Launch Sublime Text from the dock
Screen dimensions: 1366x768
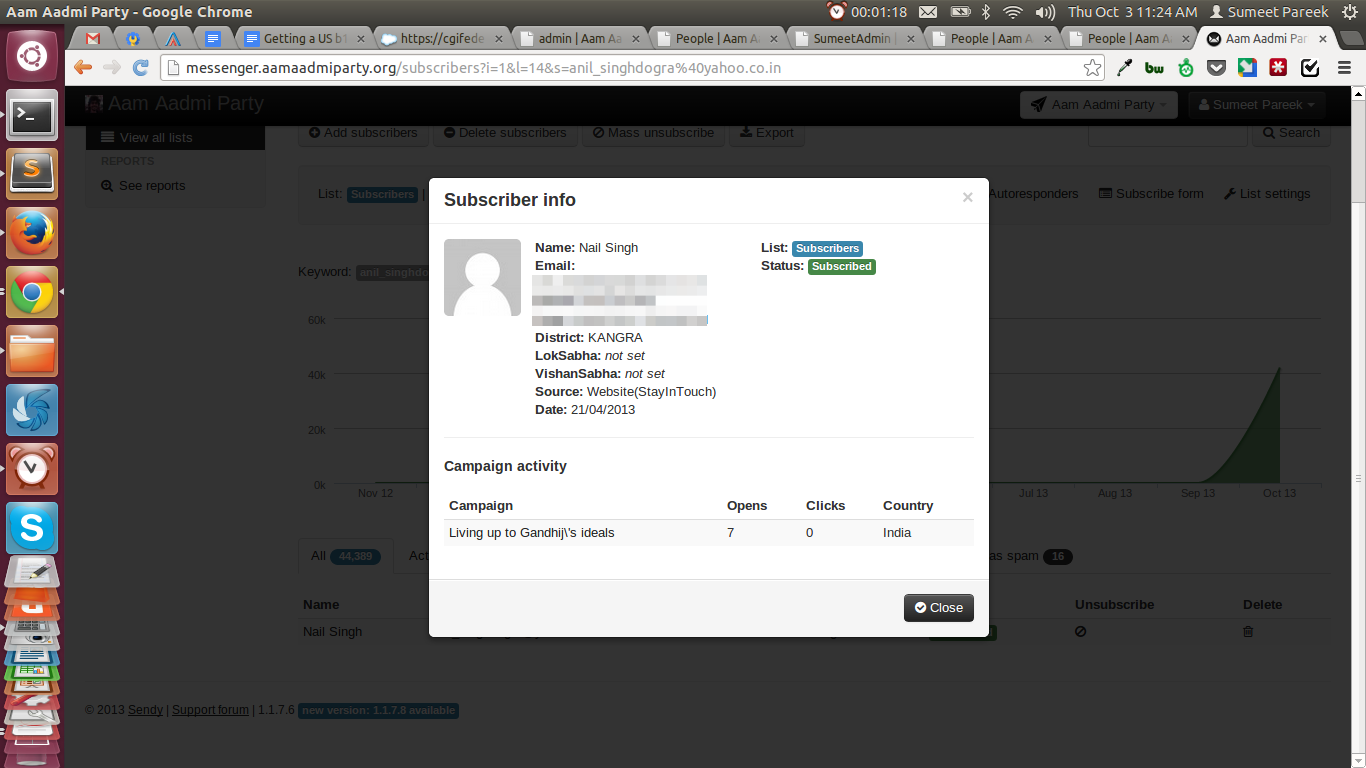(x=32, y=175)
